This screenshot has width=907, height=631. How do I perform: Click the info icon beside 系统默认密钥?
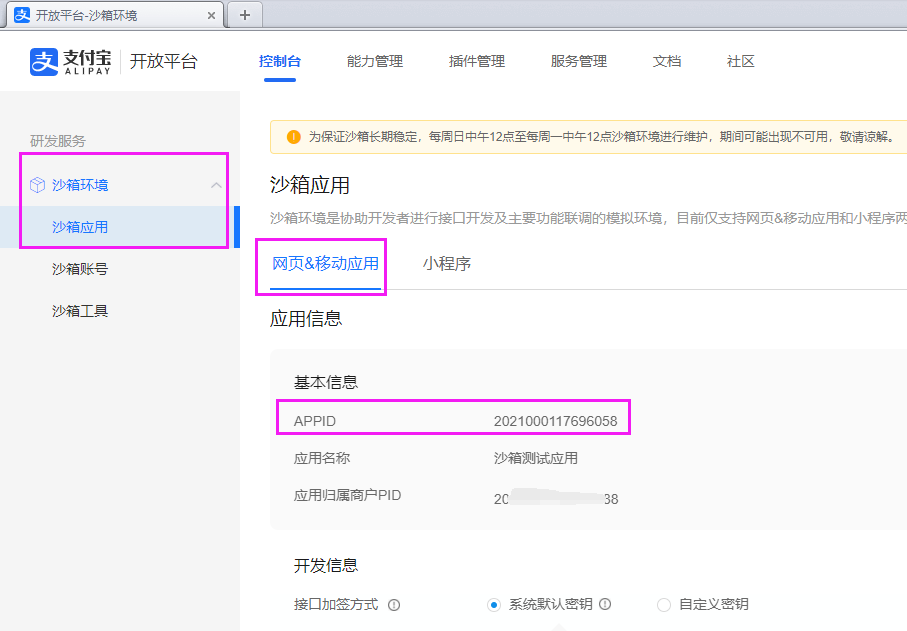605,604
